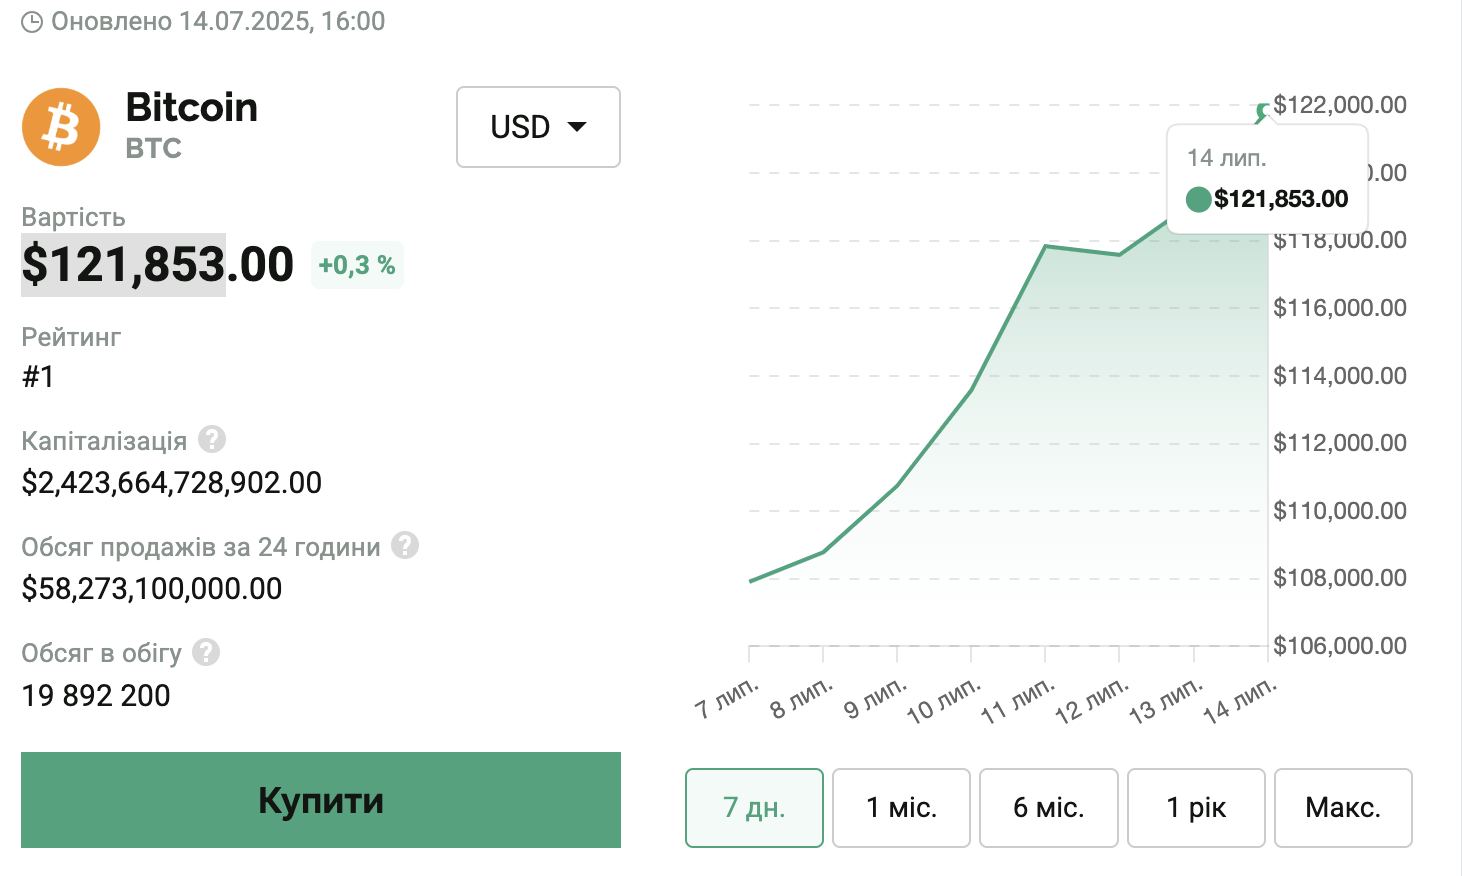Switch chart to 1 міс. range
Screen dimensions: 1462x876
tap(901, 807)
